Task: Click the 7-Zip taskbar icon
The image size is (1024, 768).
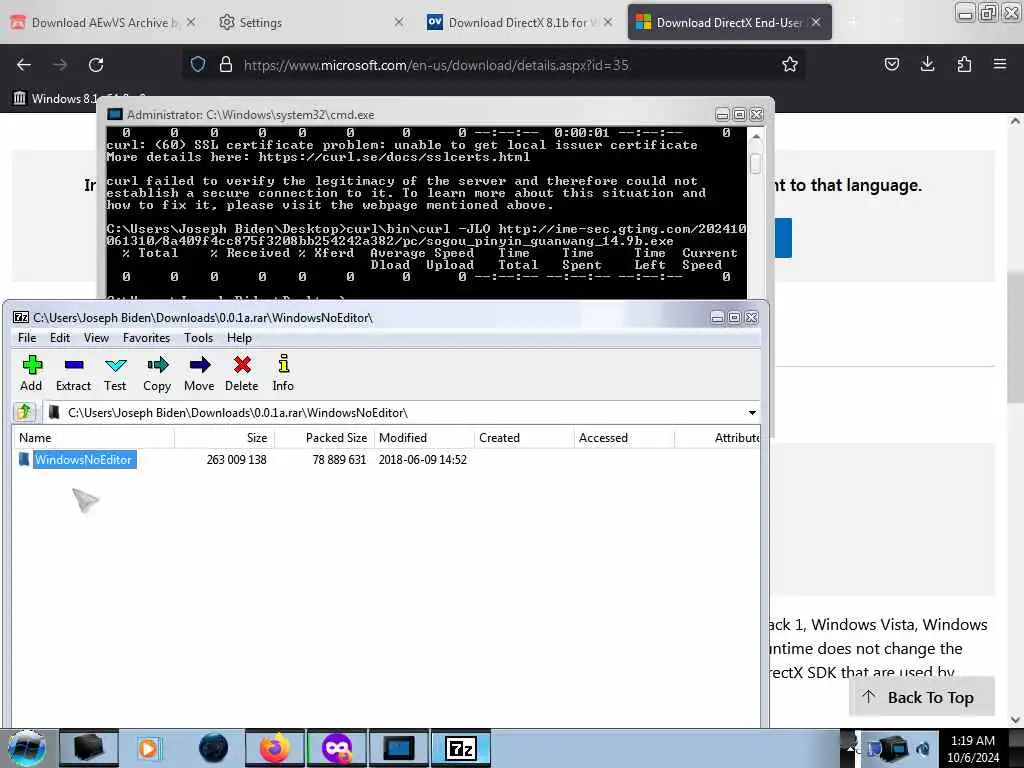Action: coord(461,748)
